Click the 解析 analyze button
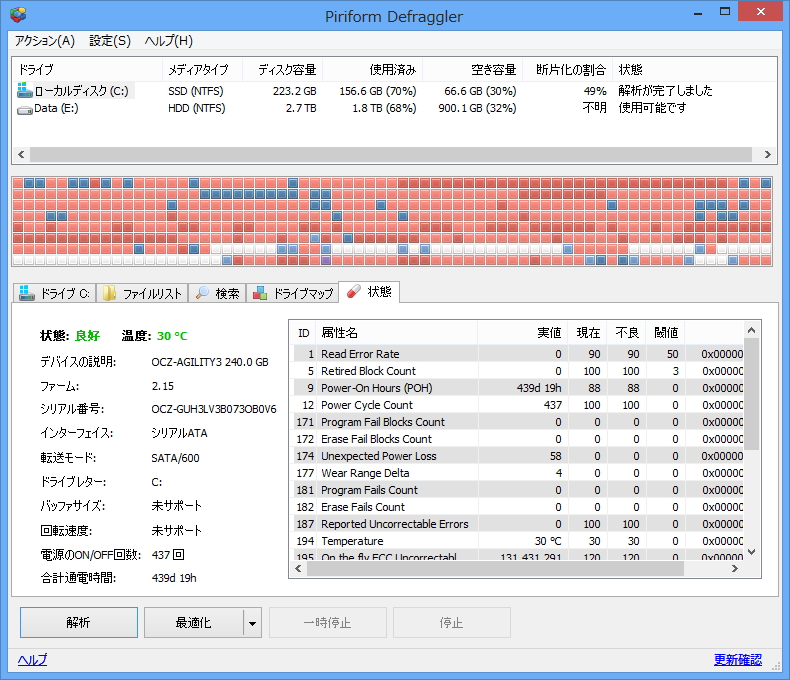 pos(79,623)
